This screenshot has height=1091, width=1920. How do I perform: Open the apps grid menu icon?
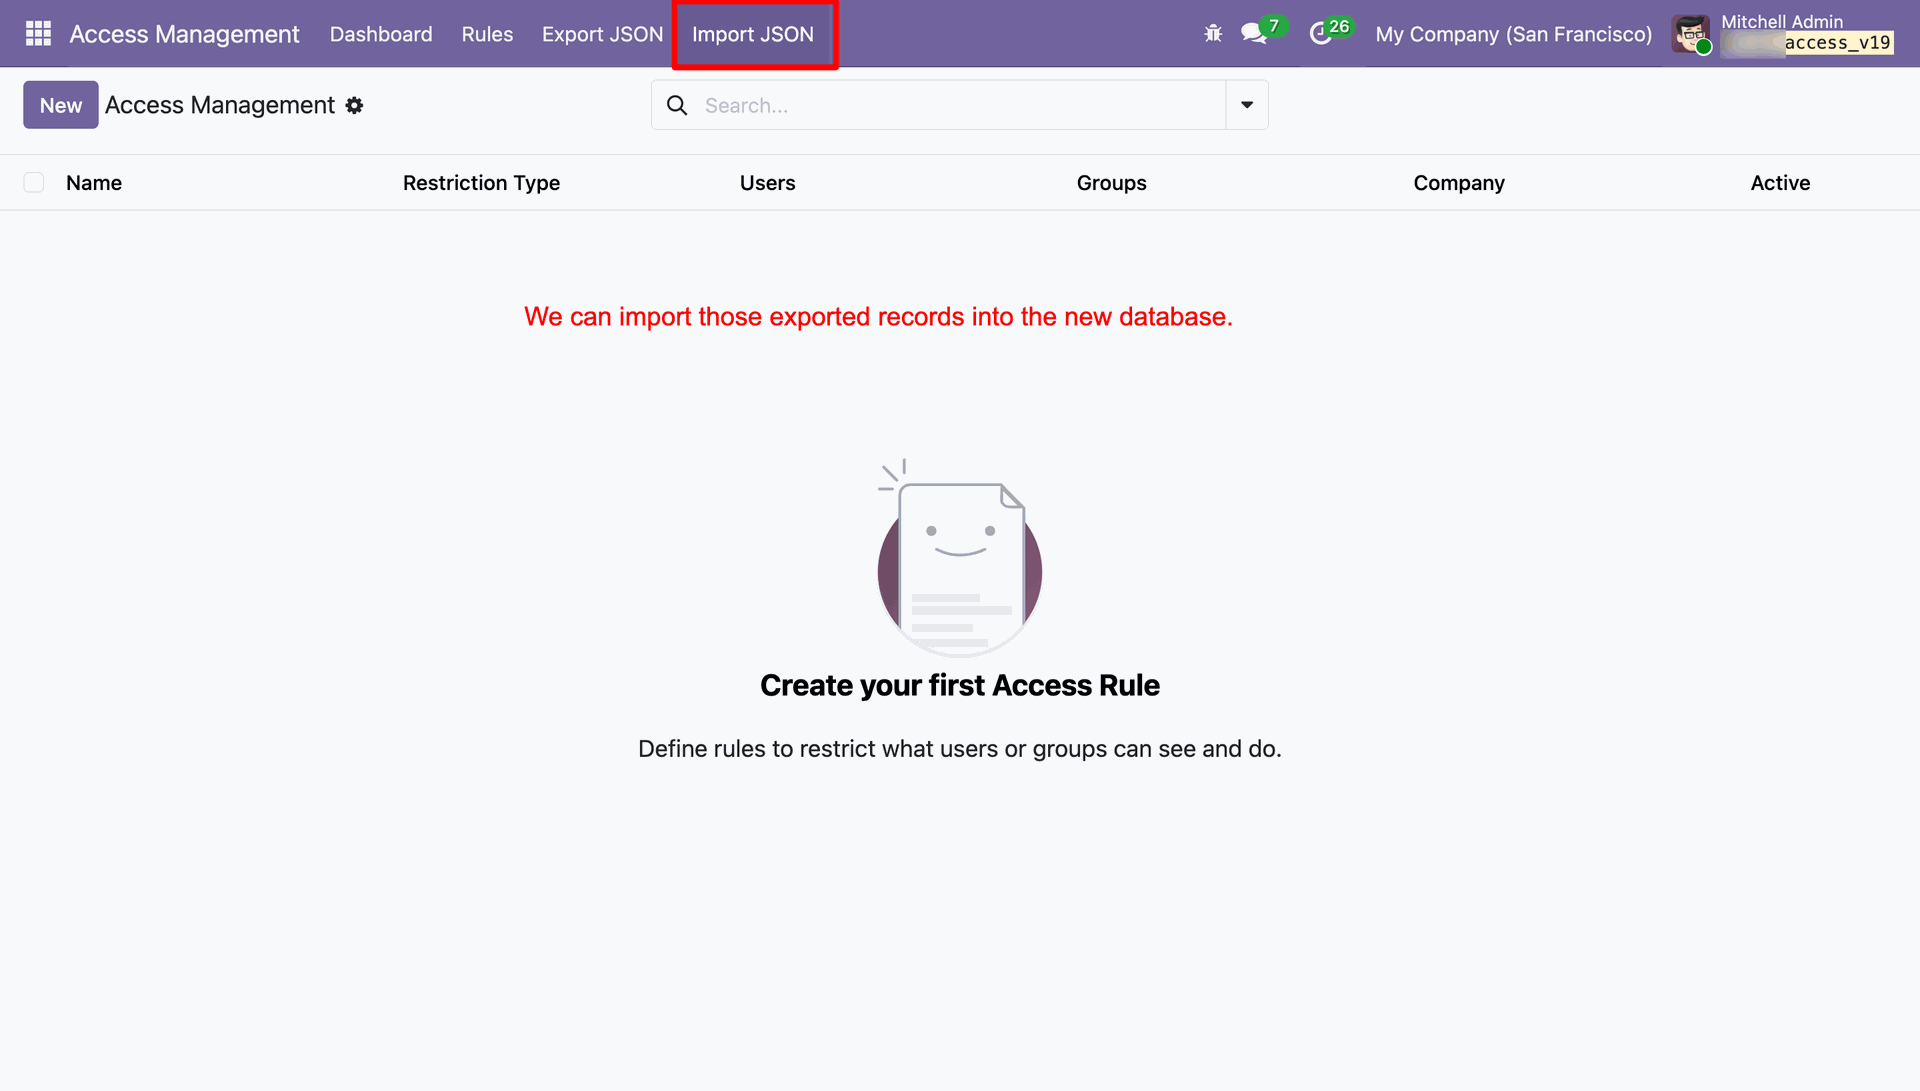click(x=38, y=34)
